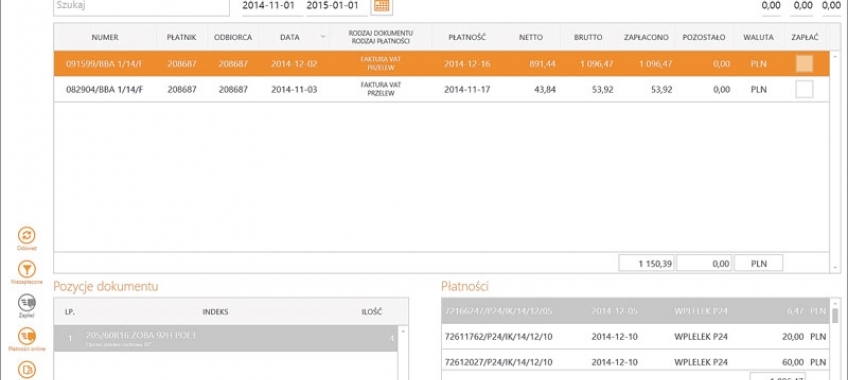Click the Odśwież refresh icon
This screenshot has width=848, height=380.
click(x=26, y=235)
